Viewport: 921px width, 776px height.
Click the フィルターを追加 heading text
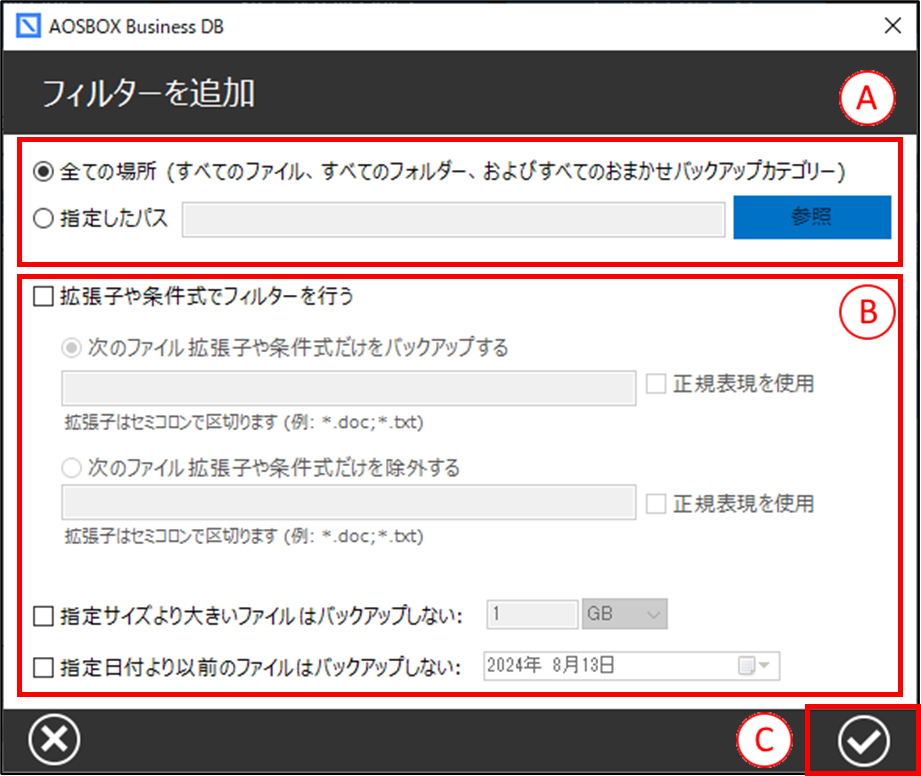149,93
